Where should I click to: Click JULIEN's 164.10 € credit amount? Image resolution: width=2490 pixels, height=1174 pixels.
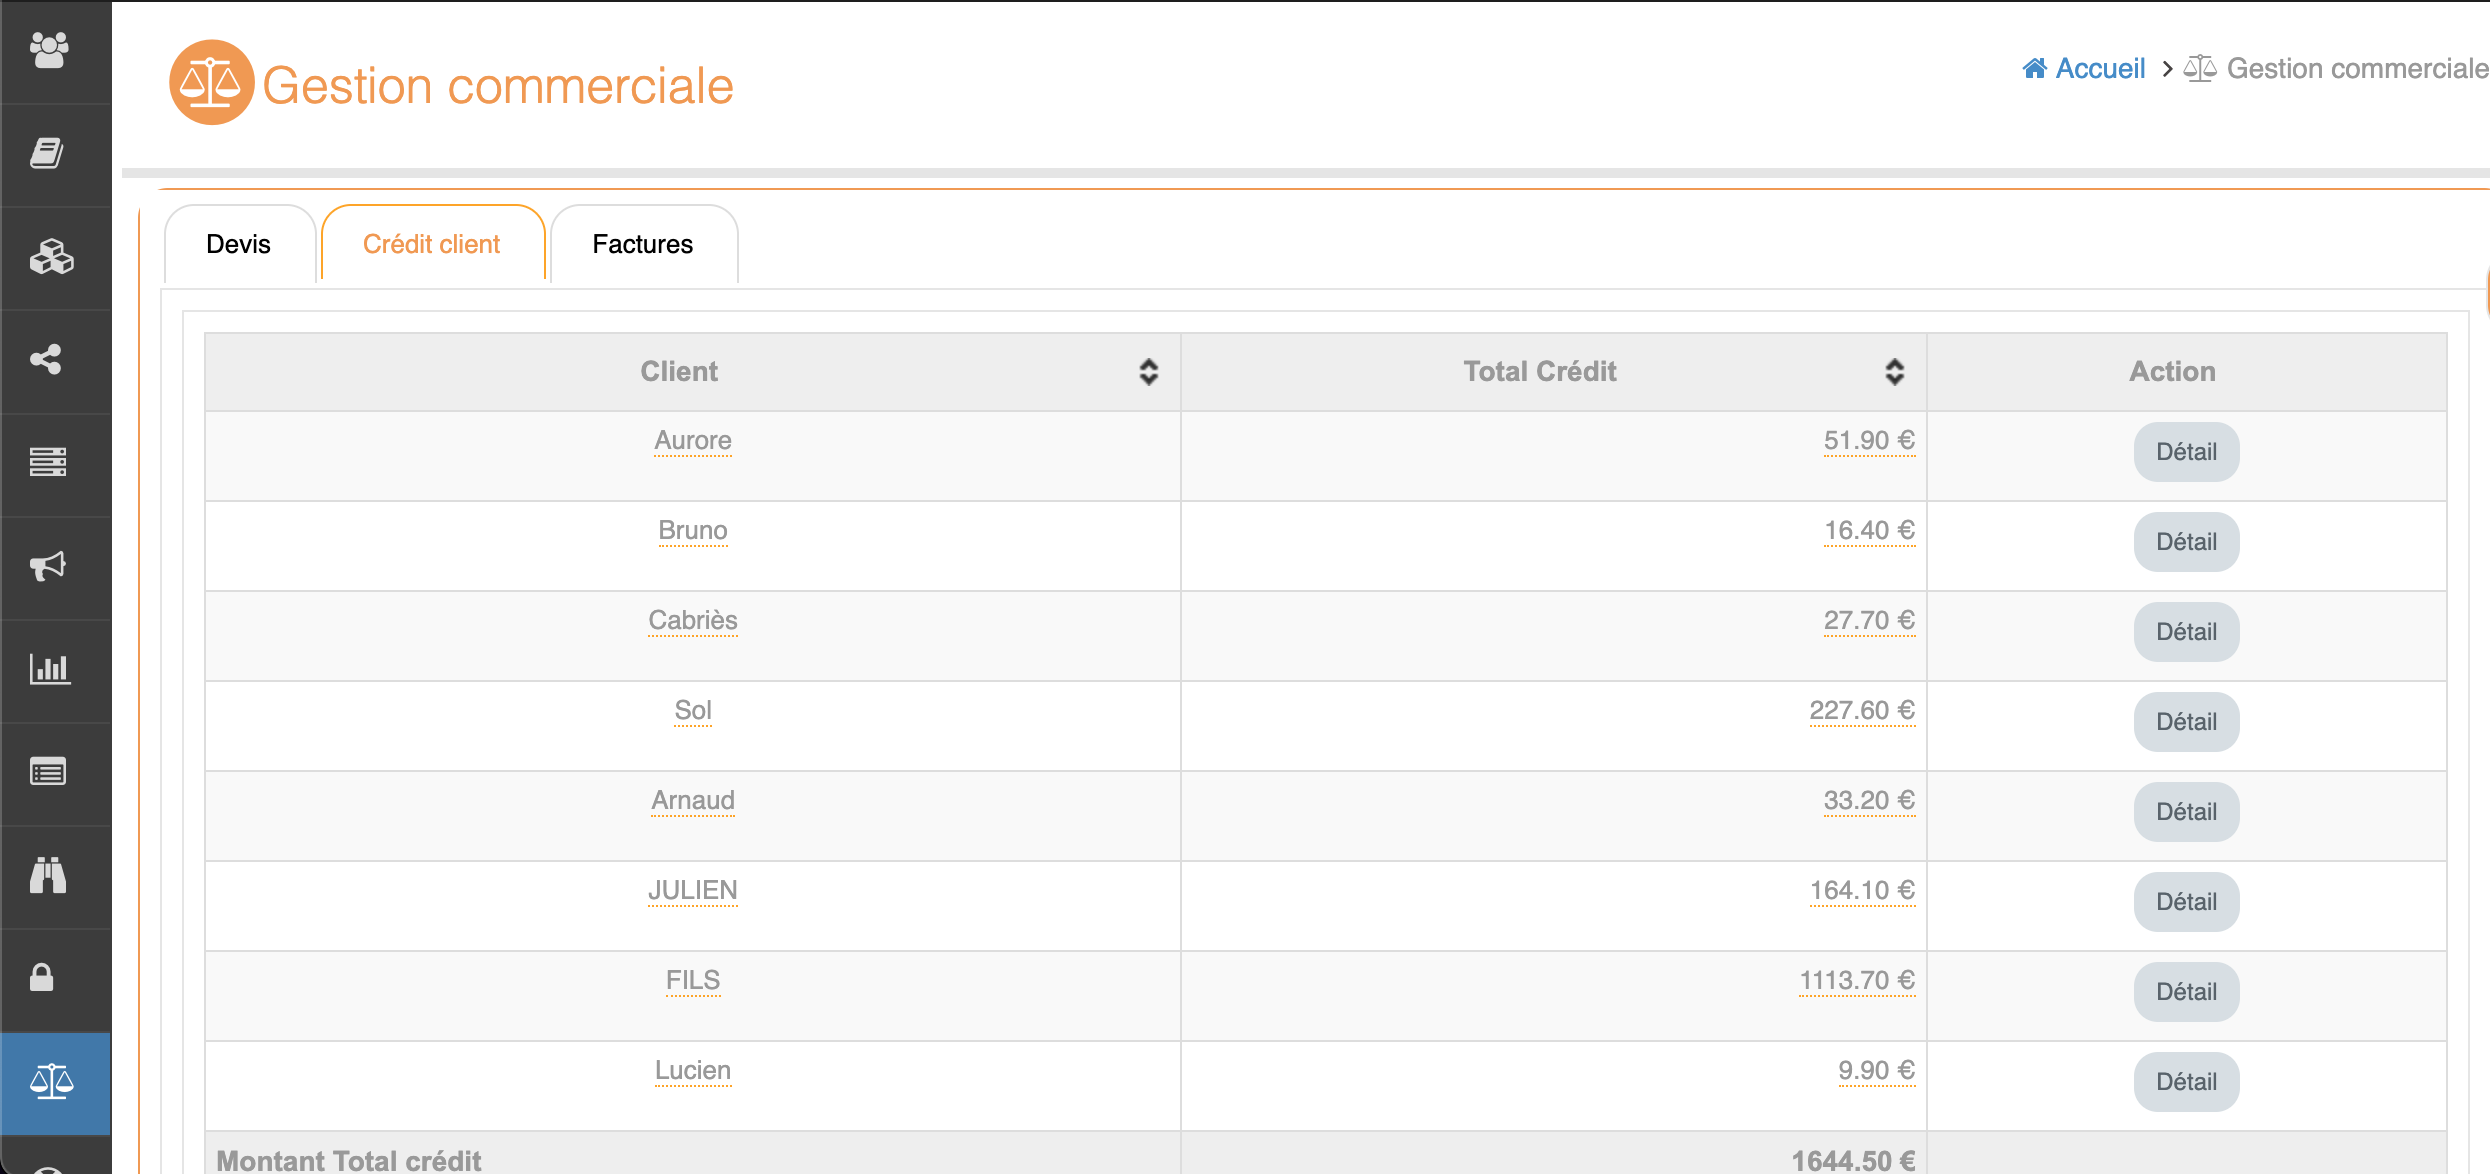click(x=1861, y=891)
